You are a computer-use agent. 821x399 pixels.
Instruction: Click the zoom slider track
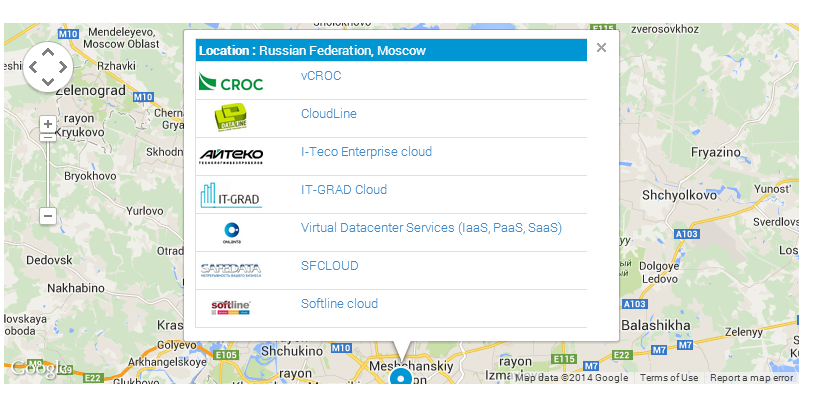tap(48, 174)
